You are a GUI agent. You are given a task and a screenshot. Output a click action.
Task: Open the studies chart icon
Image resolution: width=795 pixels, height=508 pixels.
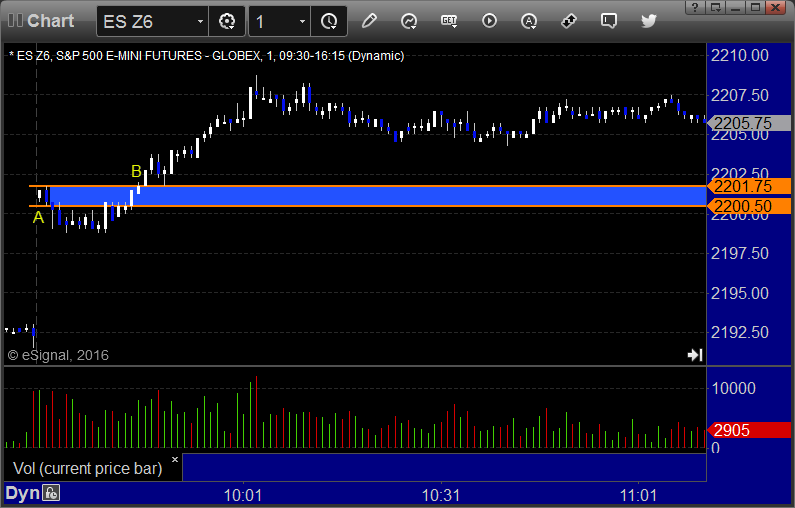[x=409, y=21]
